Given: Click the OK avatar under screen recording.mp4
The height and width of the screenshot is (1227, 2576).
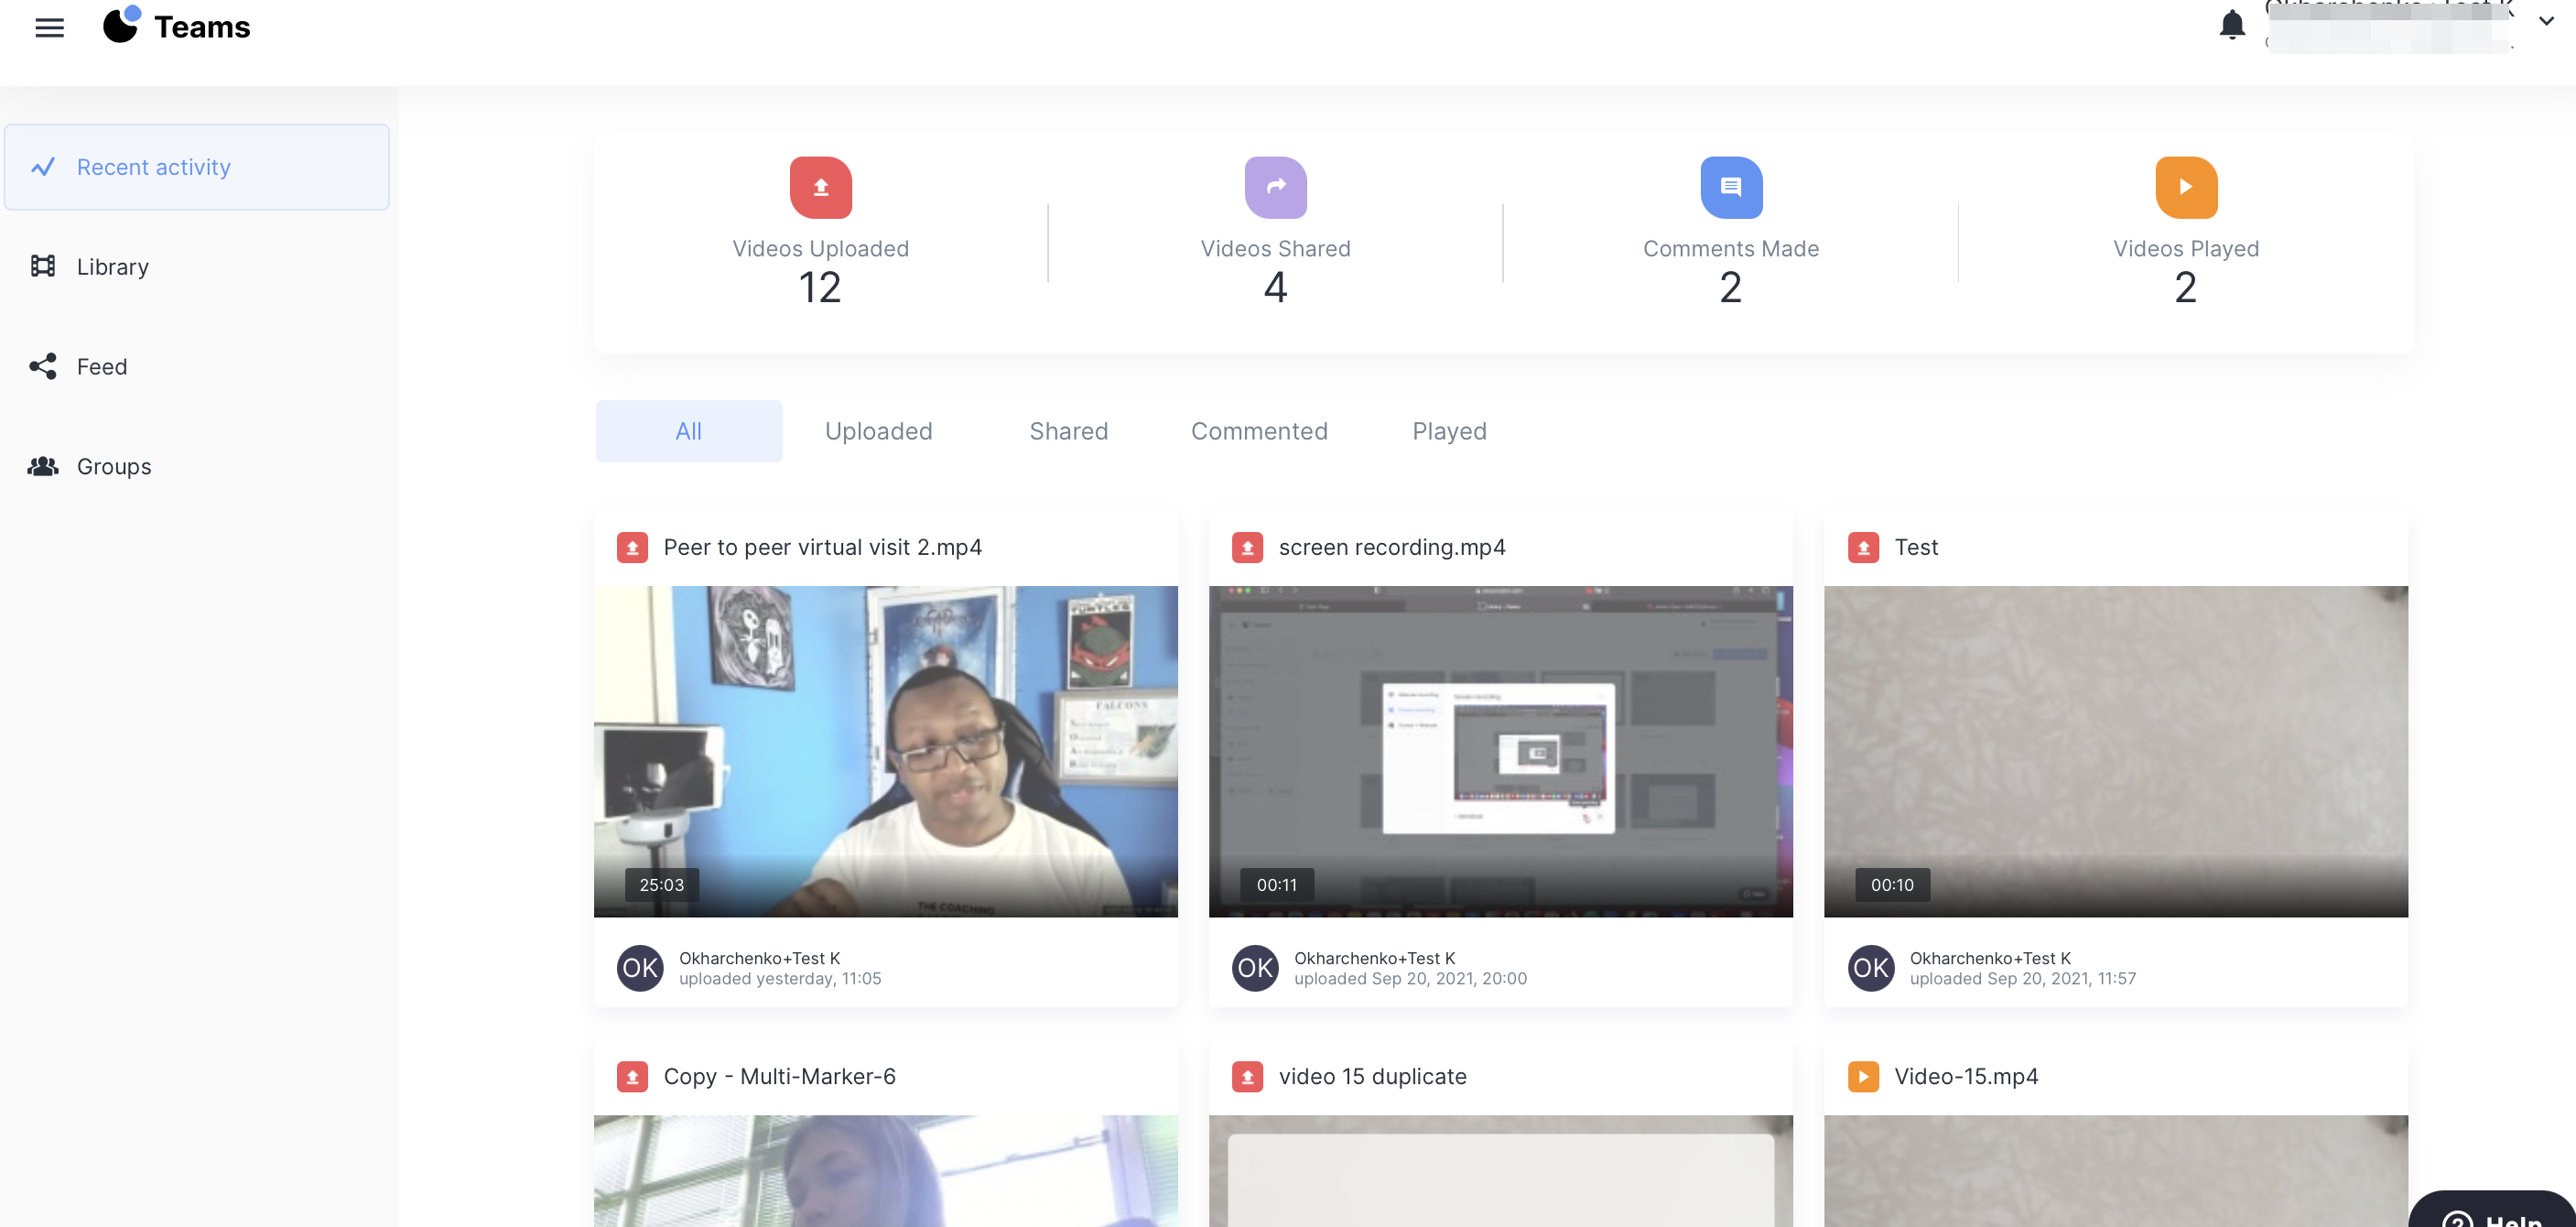Looking at the screenshot, I should 1254,967.
